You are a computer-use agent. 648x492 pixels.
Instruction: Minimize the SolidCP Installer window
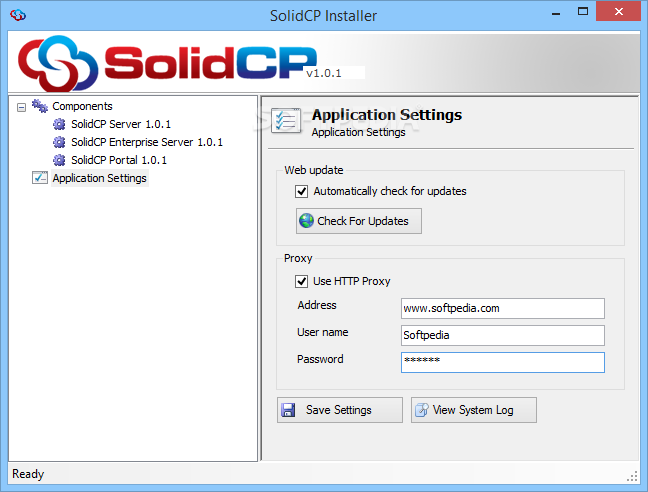click(x=556, y=14)
